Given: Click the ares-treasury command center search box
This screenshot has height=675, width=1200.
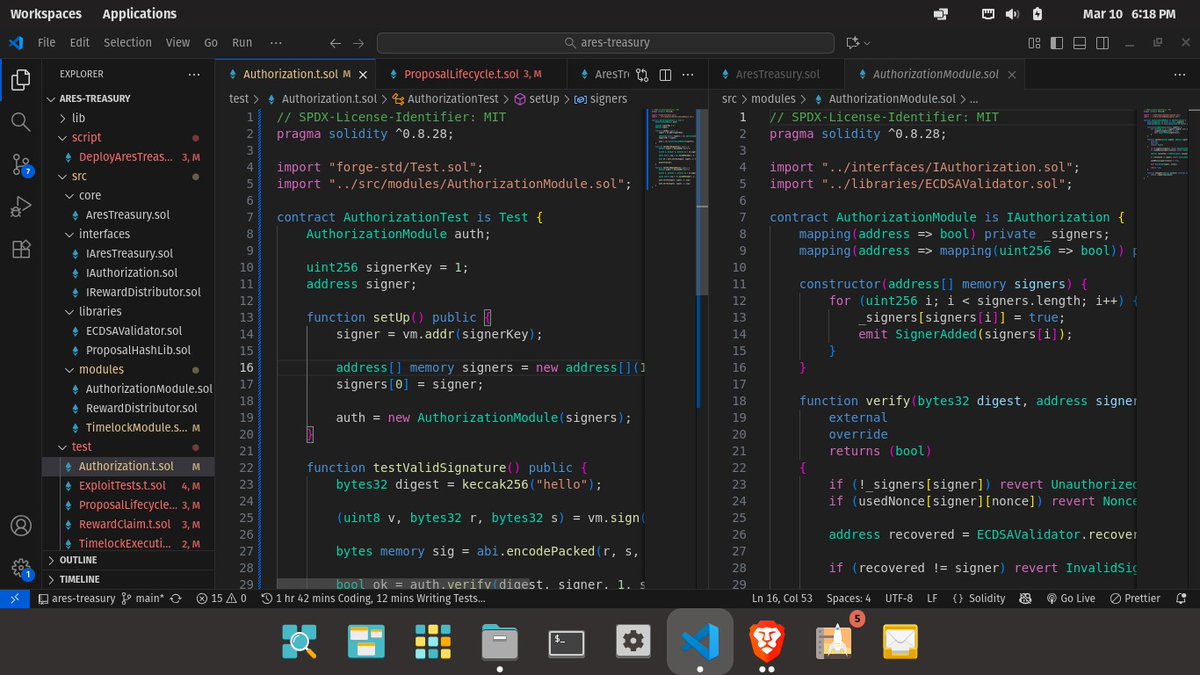Looking at the screenshot, I should tap(607, 43).
